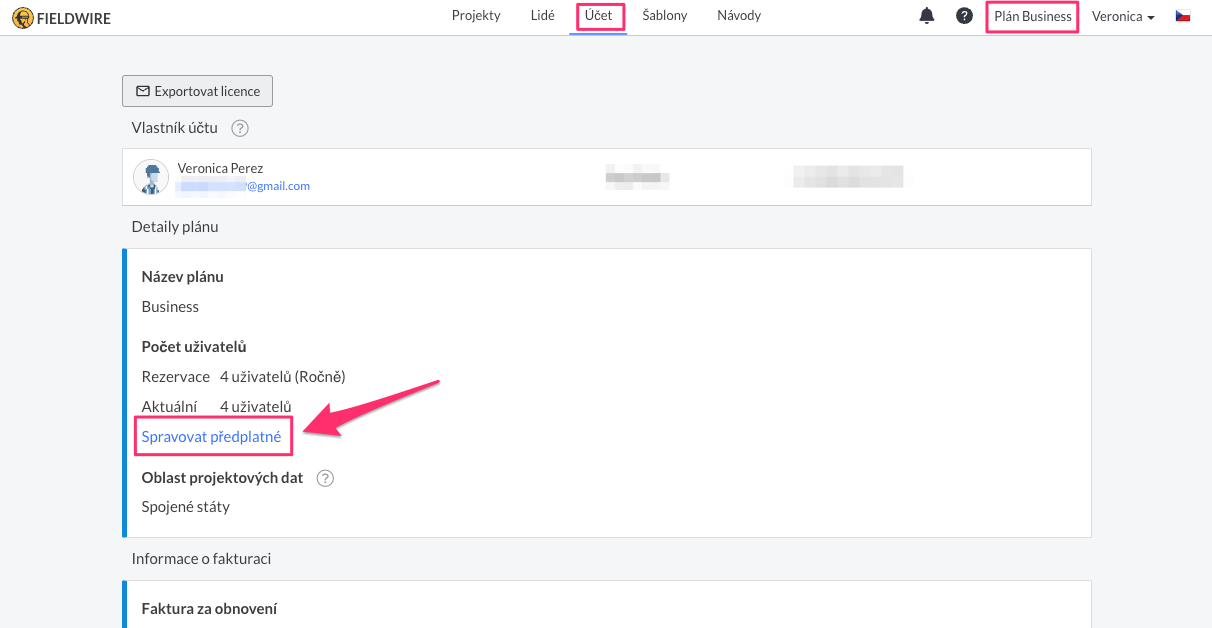The height and width of the screenshot is (628, 1212).
Task: Open the Veronica user dropdown menu
Action: pos(1123,16)
